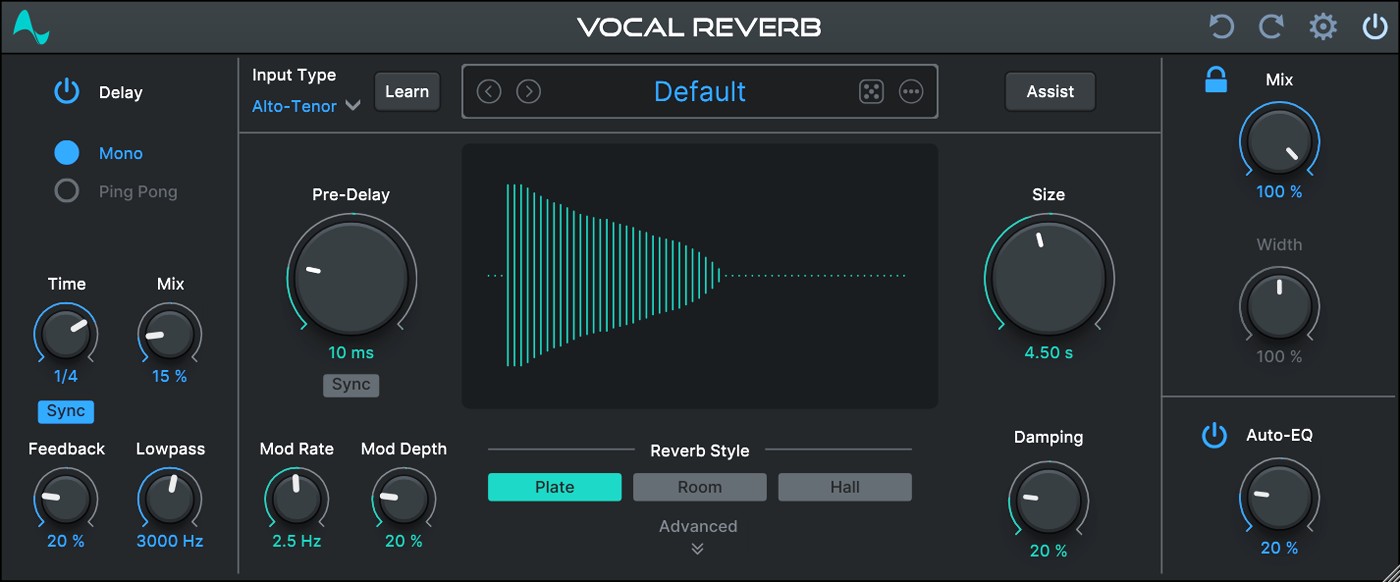Open settings with the gear icon
The image size is (1400, 582).
coord(1323,27)
